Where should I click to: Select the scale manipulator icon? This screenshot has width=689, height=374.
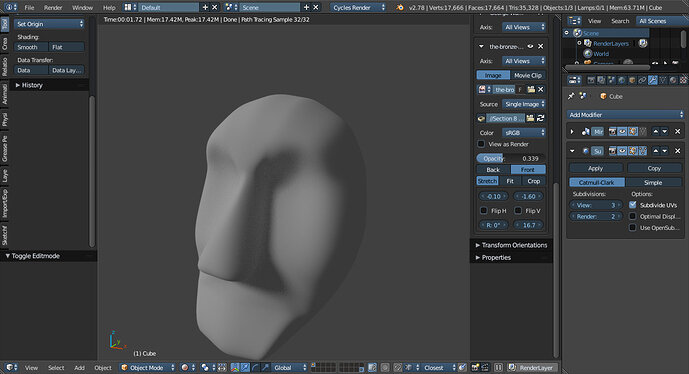pyautogui.click(x=265, y=367)
